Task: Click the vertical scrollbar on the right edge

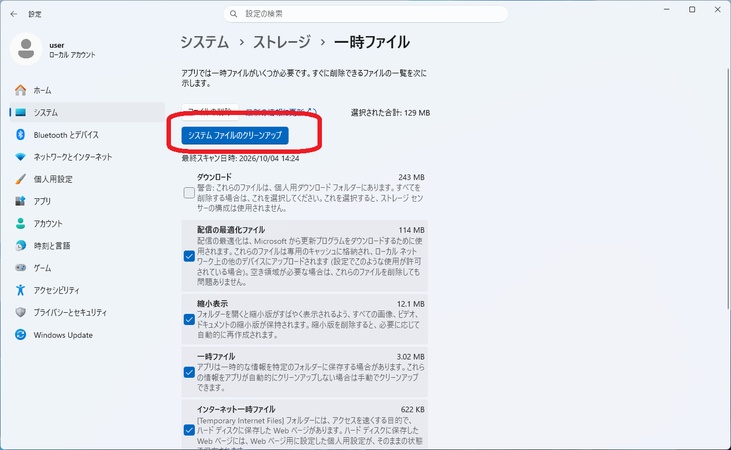Action: [x=728, y=188]
